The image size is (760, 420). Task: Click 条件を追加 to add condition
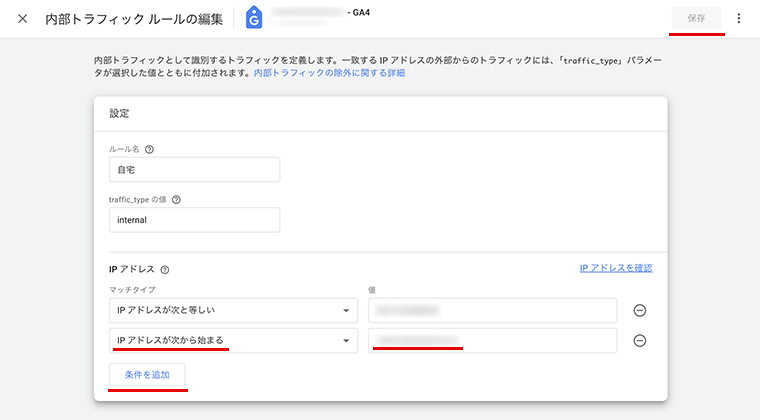(147, 374)
